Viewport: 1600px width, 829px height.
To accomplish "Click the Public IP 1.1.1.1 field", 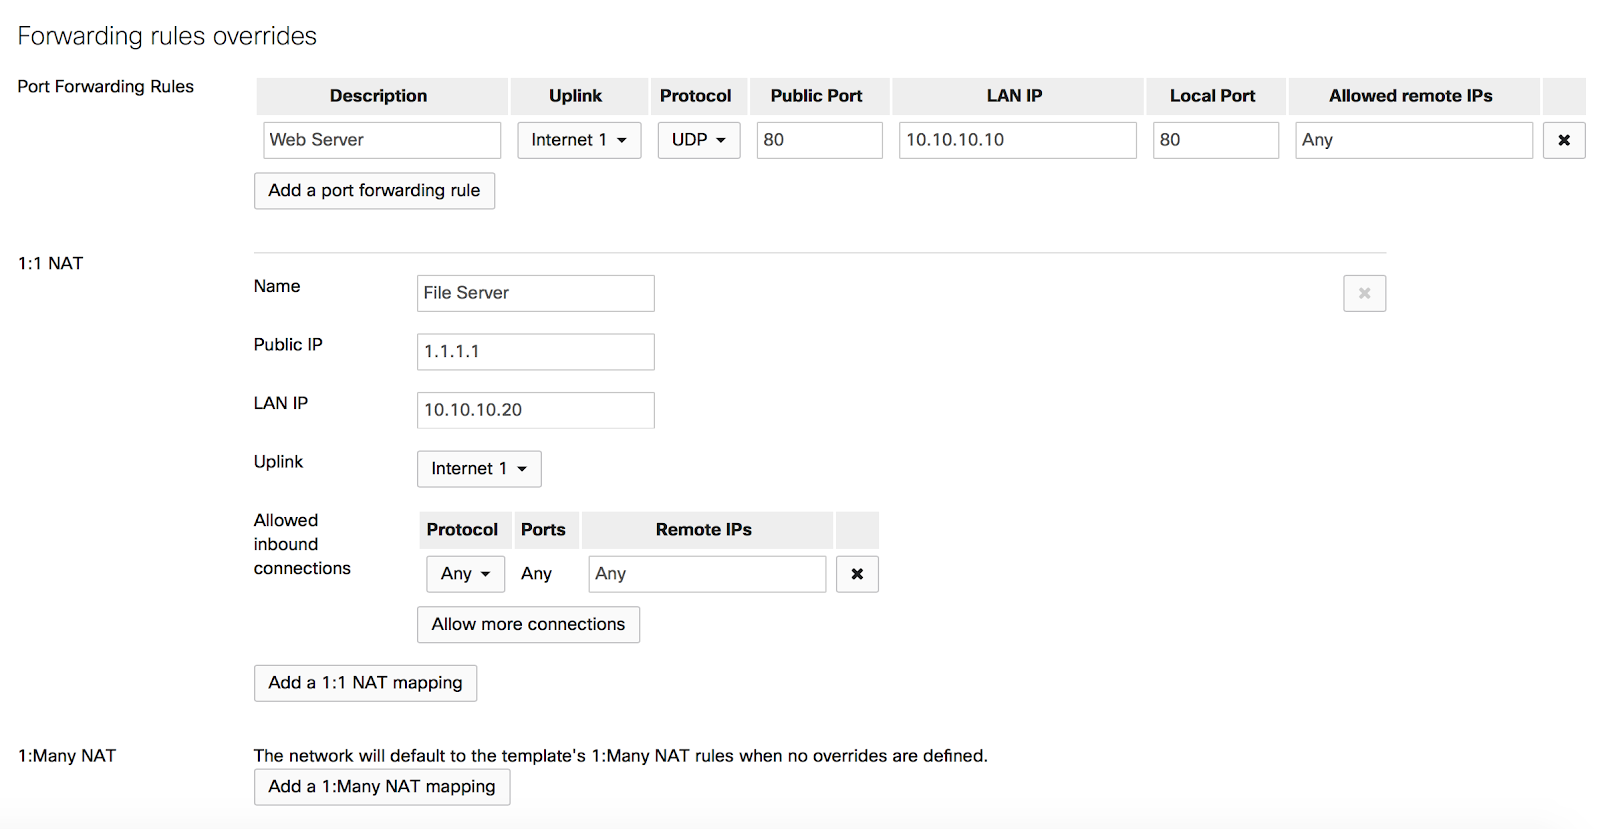I will coord(535,352).
